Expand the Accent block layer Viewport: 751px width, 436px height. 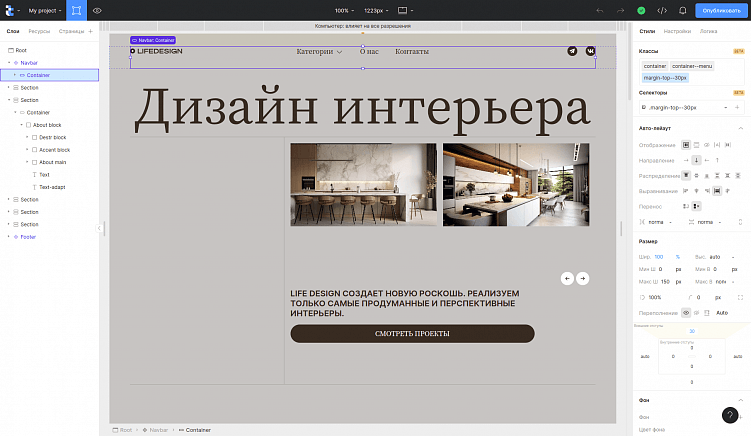27,150
